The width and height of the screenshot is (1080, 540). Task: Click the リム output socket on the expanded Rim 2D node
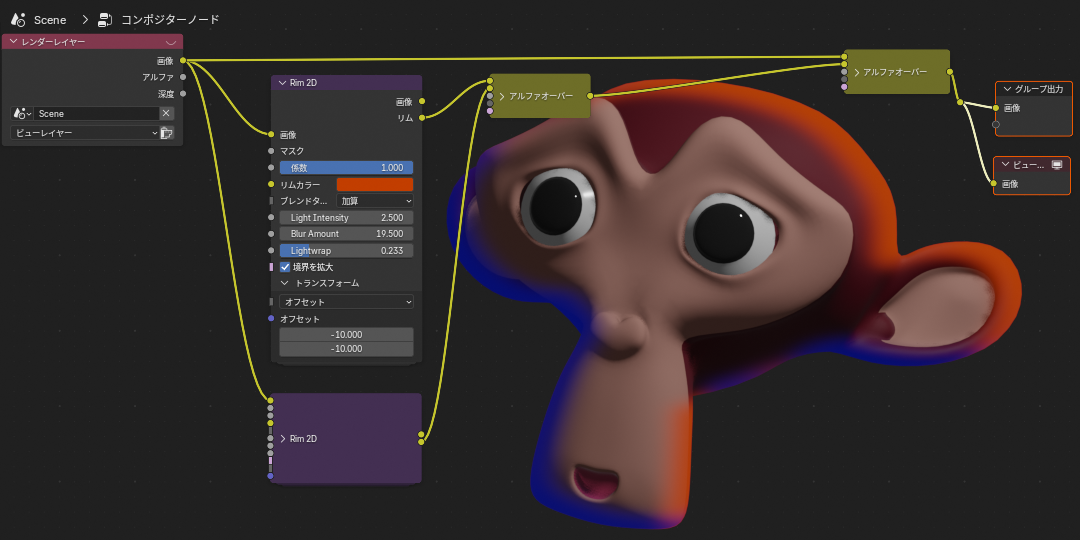(422, 118)
